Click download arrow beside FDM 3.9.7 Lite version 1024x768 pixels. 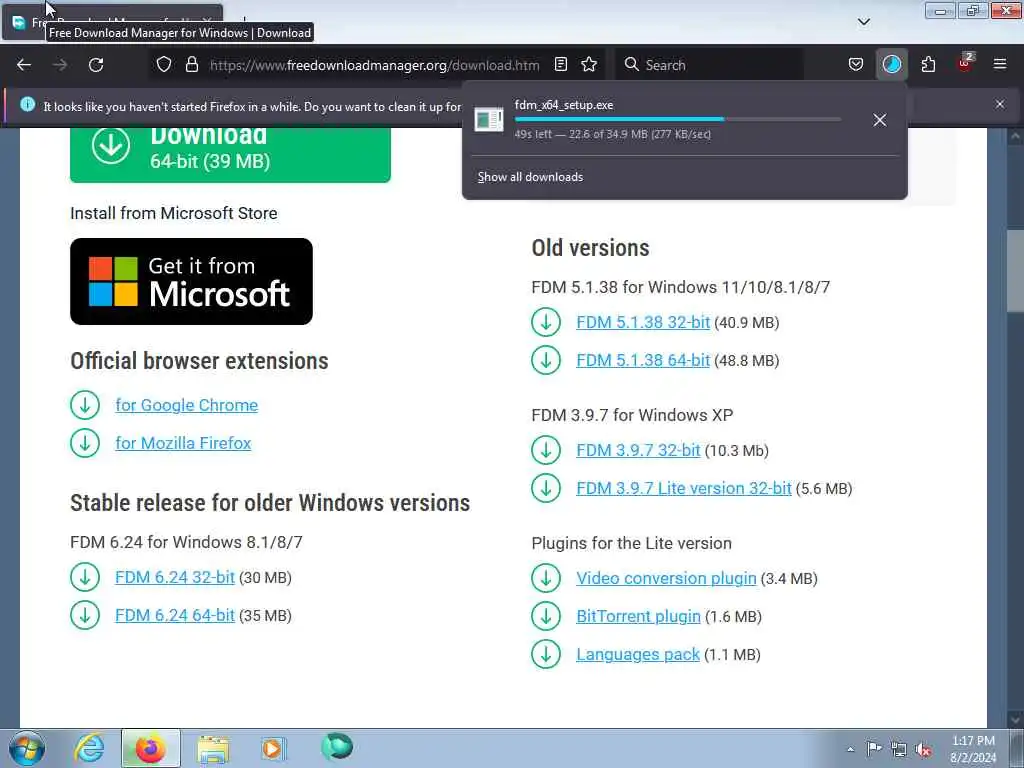tap(546, 488)
